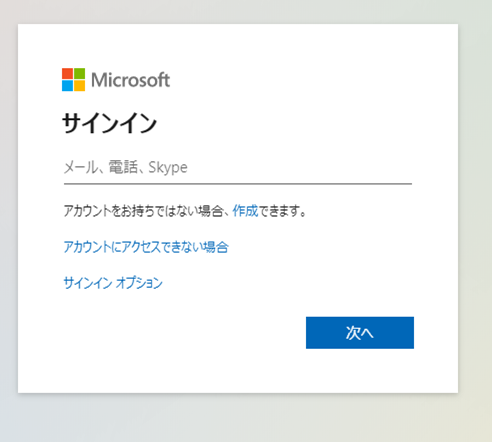Click empty white area left of 次へ
The width and height of the screenshot is (492, 442).
tap(183, 333)
